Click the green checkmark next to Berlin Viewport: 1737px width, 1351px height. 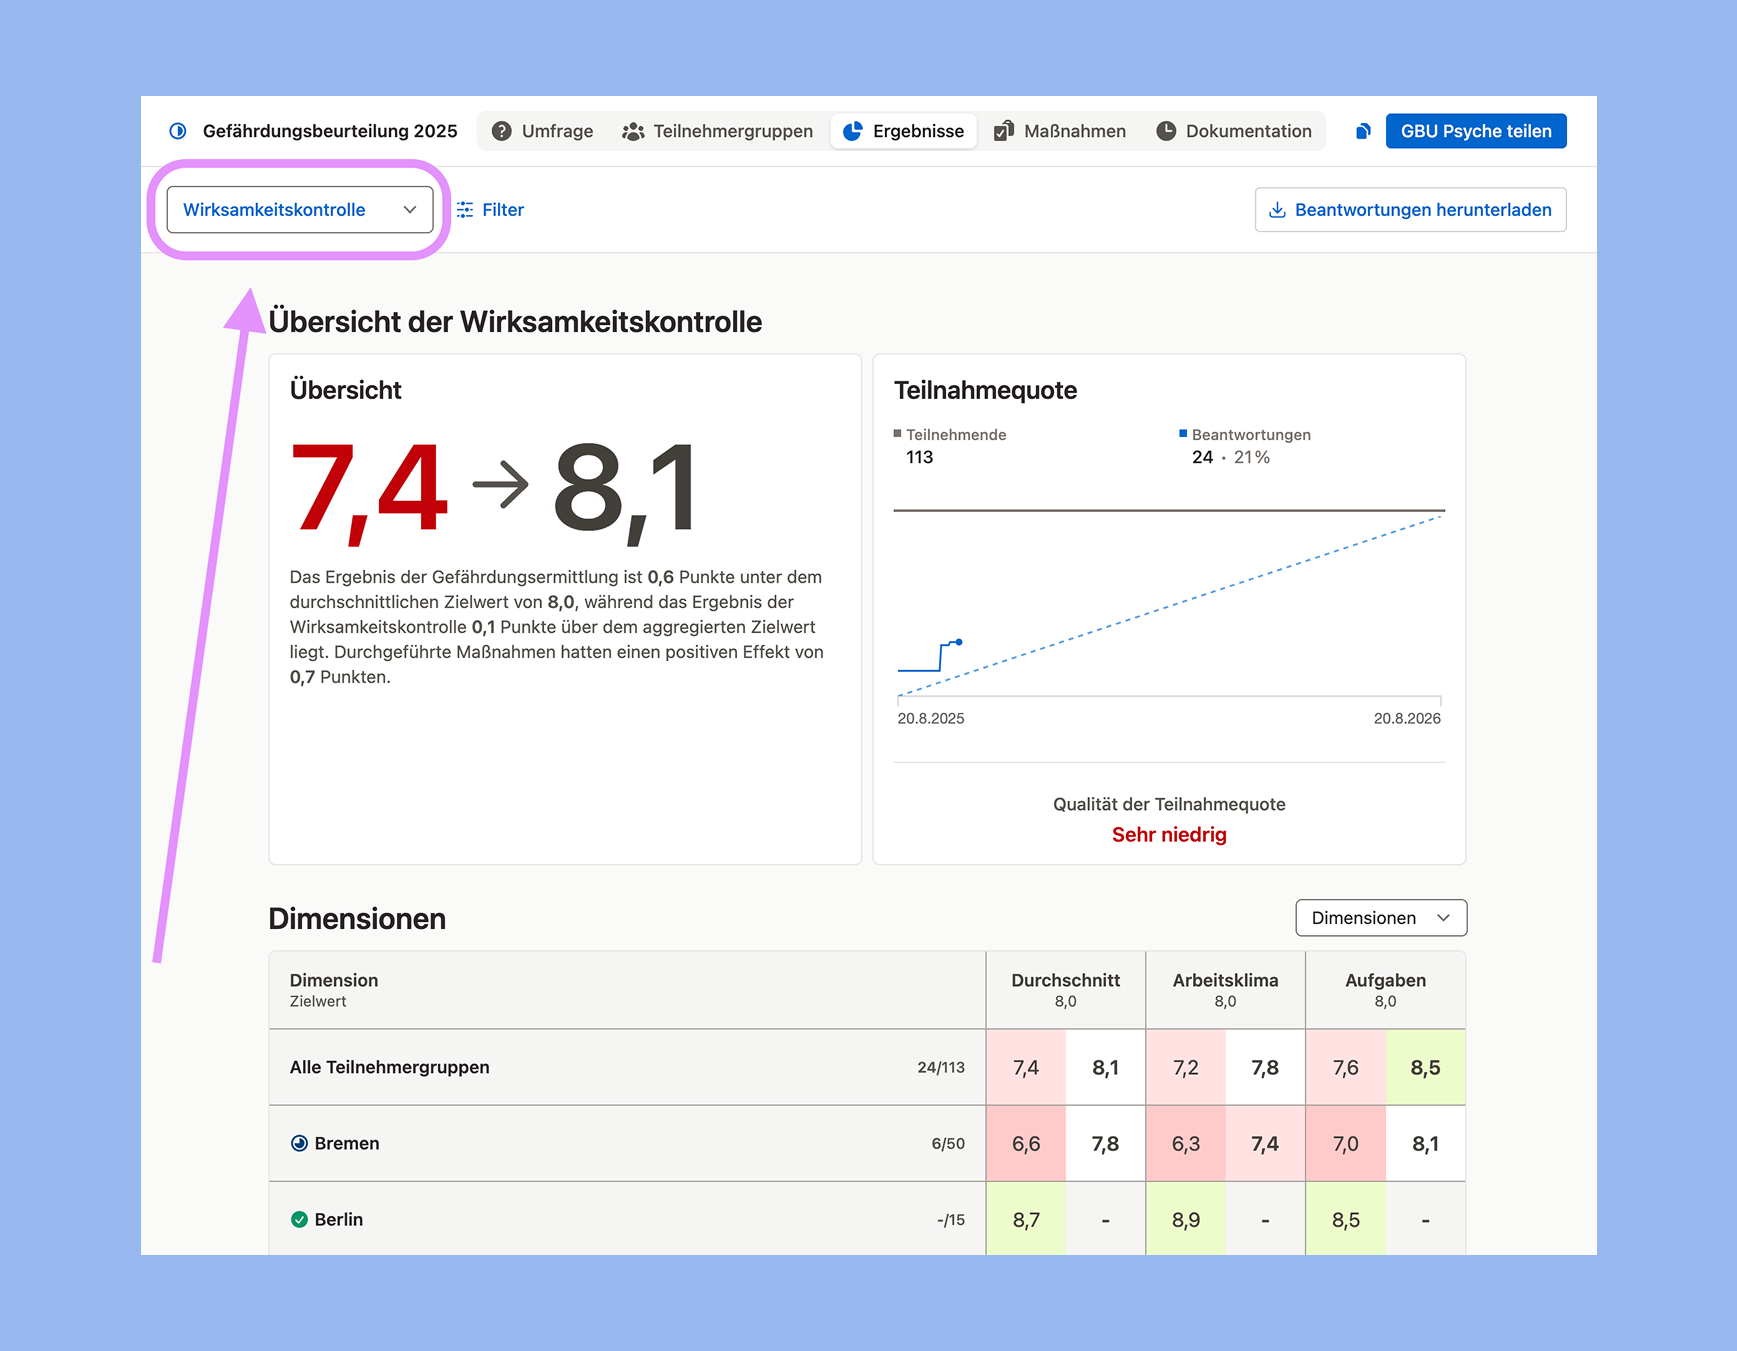coord(299,1219)
